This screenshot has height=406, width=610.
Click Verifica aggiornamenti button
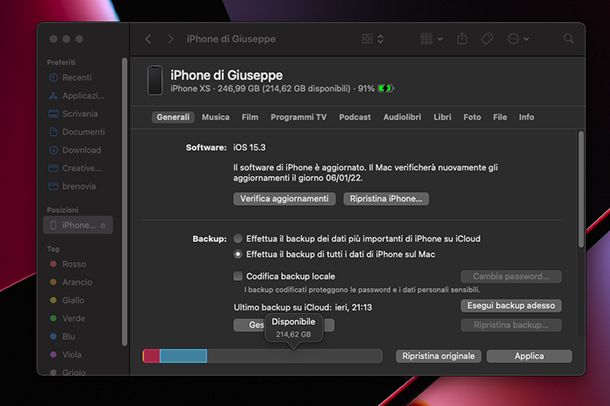click(x=284, y=199)
